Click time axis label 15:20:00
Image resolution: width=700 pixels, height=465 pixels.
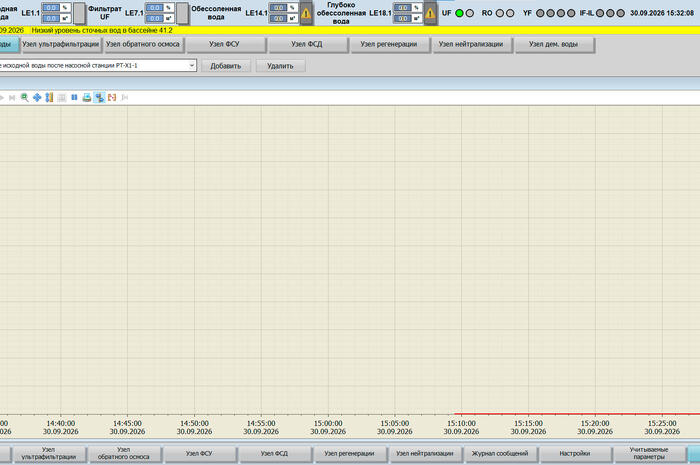point(595,423)
